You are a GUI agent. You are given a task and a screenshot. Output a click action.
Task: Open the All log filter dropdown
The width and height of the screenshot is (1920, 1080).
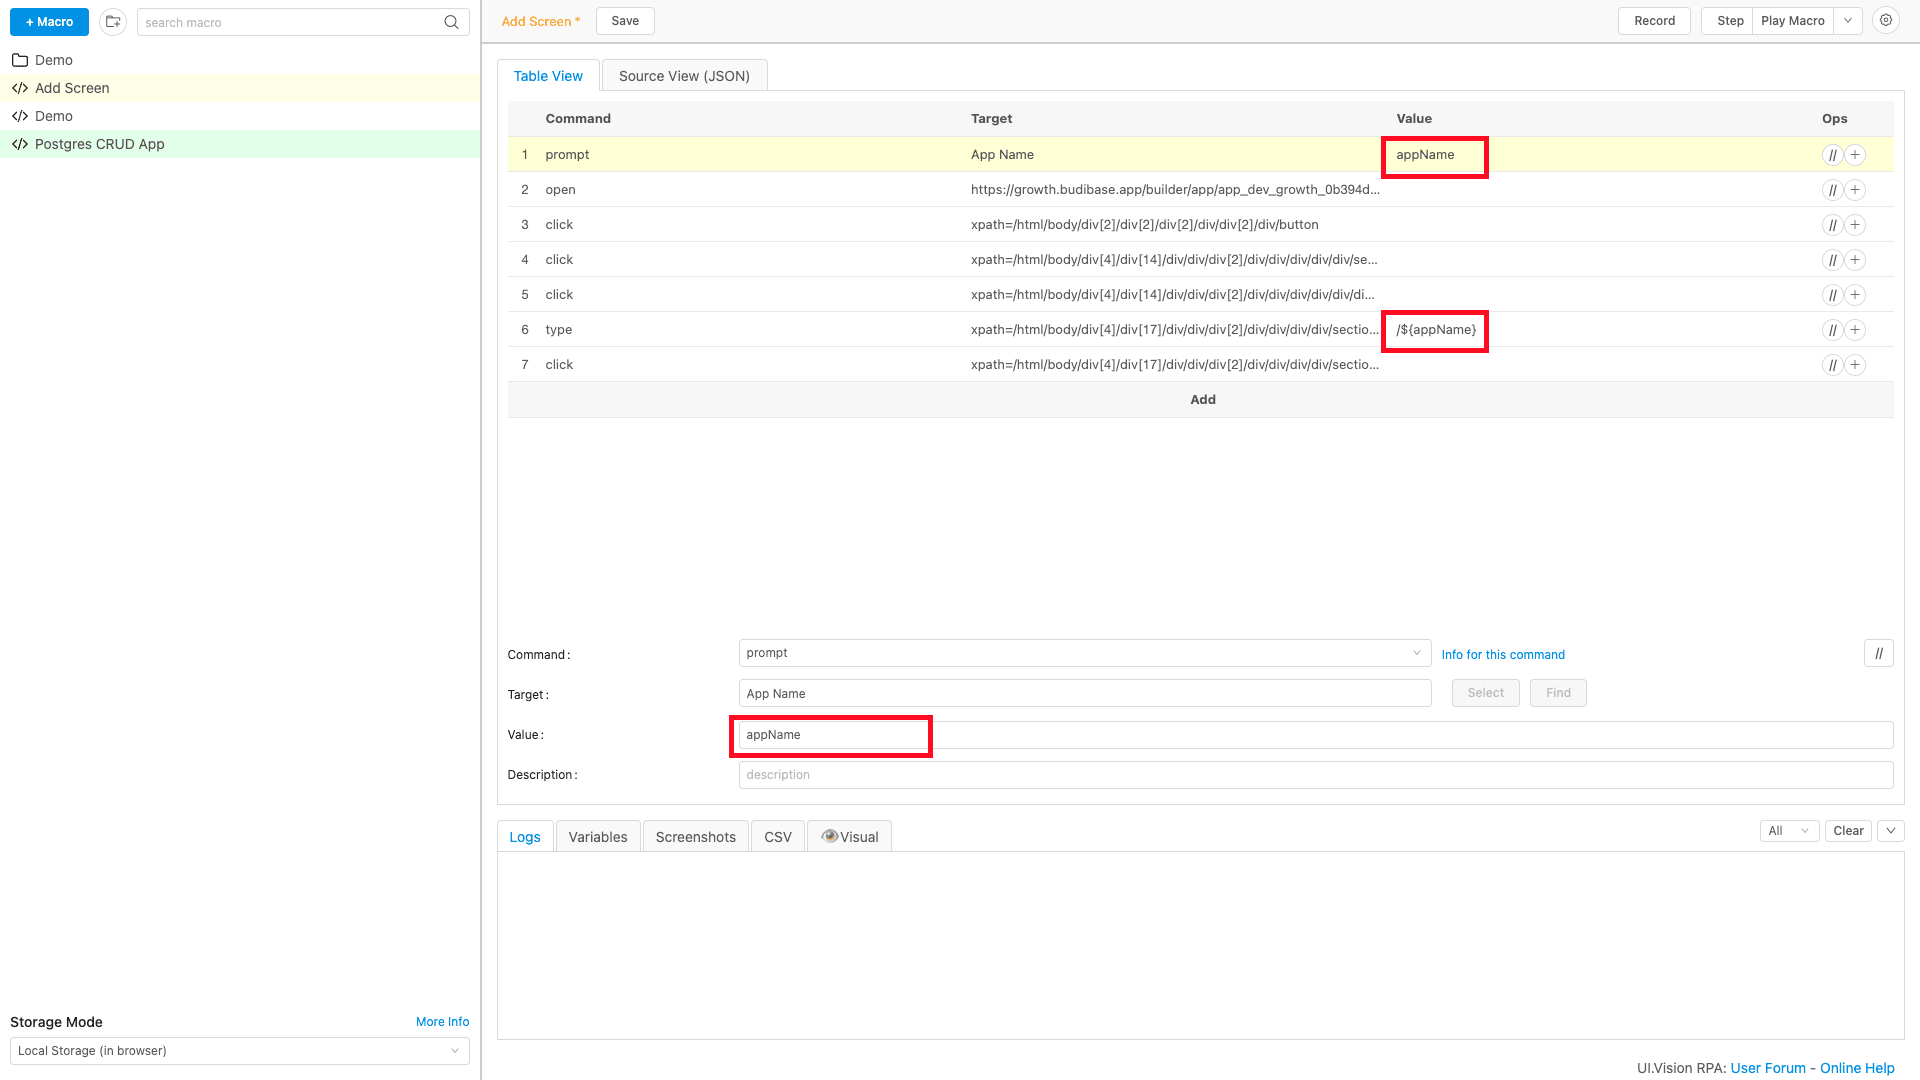1789,831
